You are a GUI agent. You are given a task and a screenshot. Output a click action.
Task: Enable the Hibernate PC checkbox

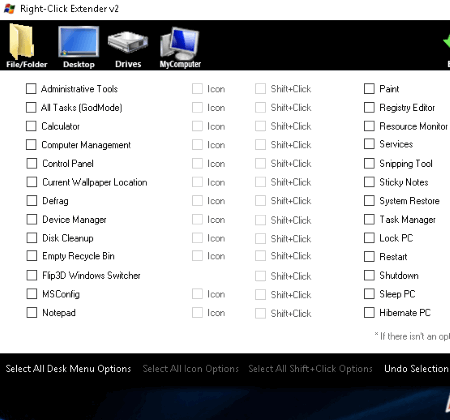coord(369,313)
